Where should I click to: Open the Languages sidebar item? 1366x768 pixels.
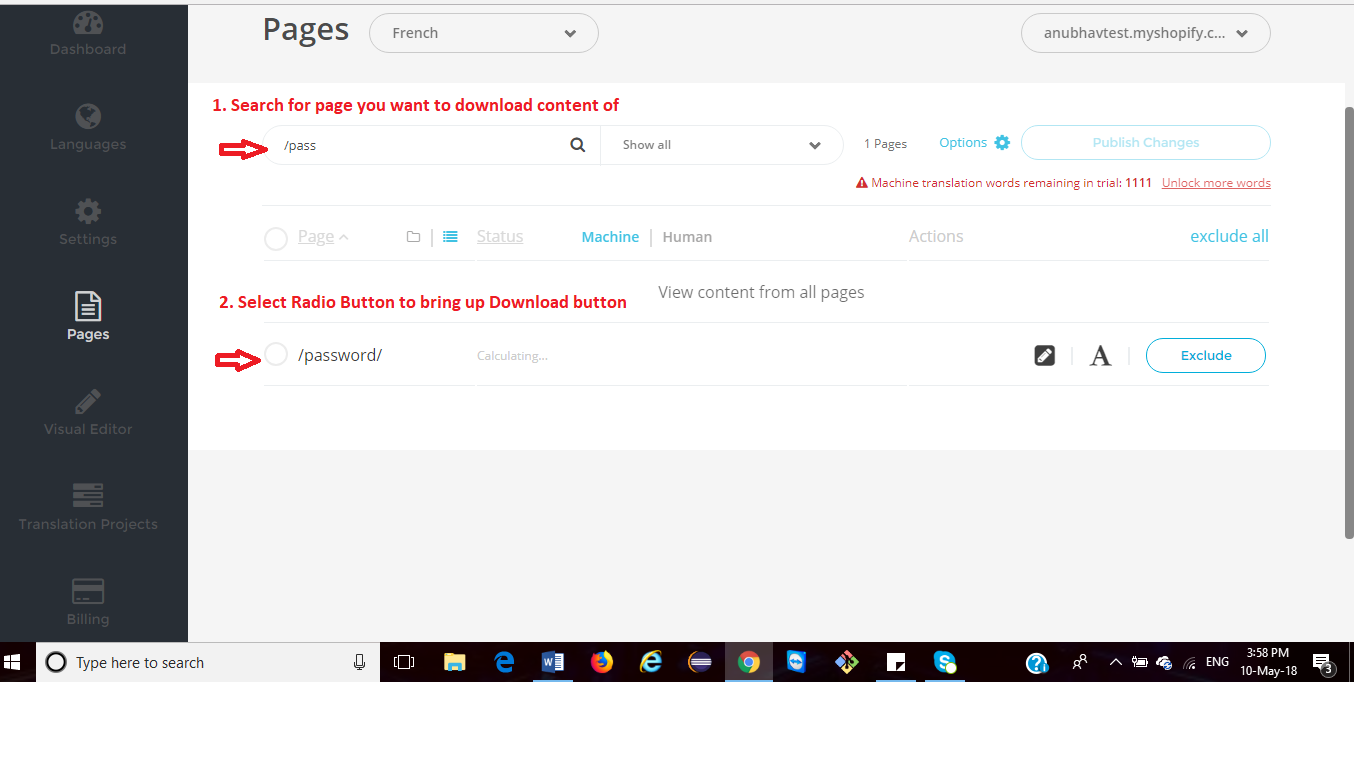coord(88,127)
